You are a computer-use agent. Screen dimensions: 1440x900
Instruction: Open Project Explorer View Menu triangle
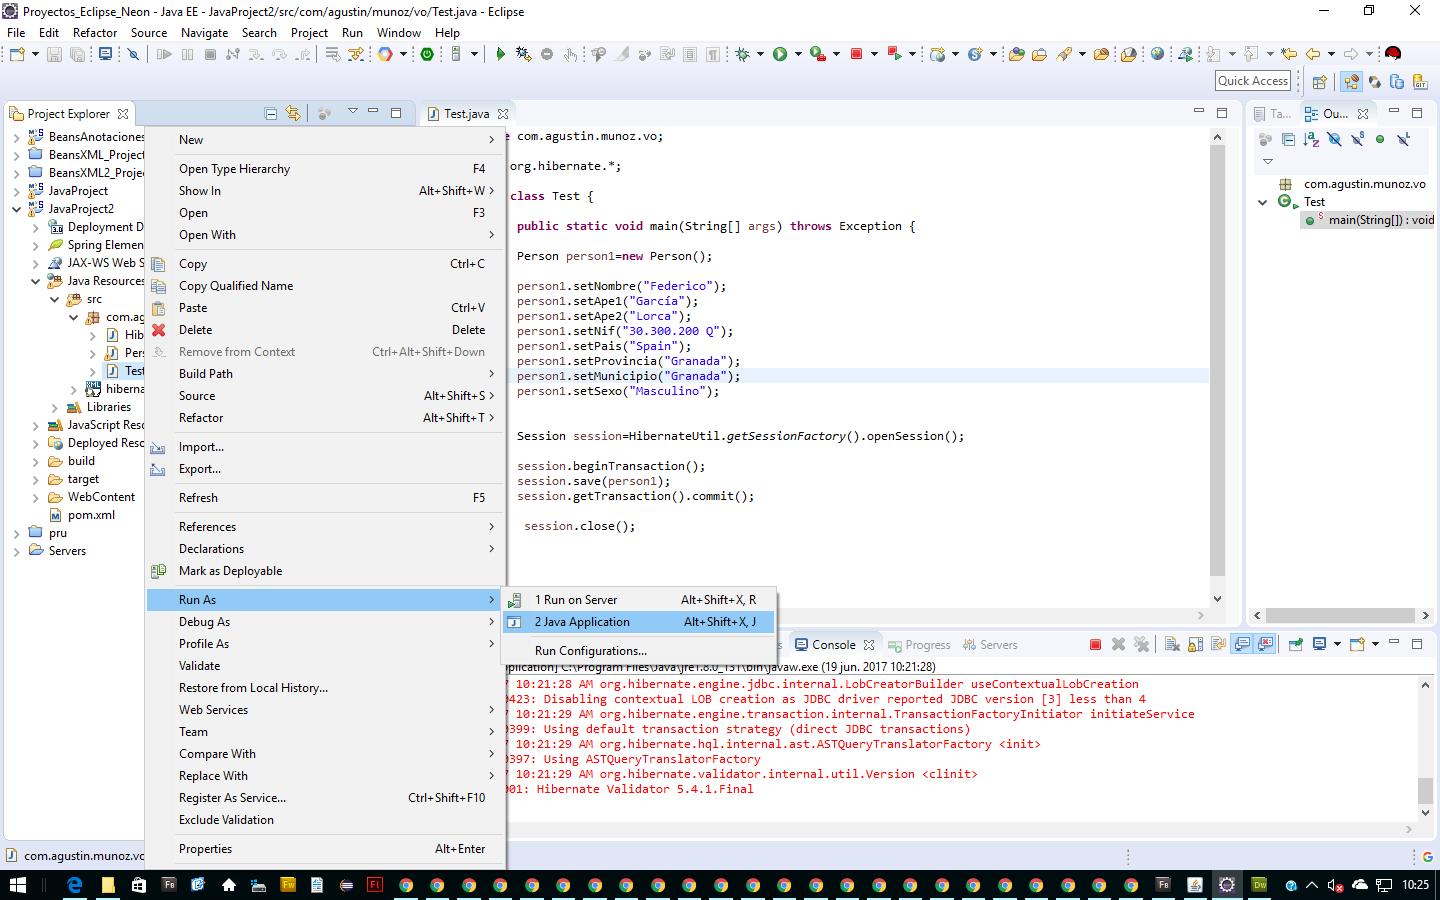(353, 111)
